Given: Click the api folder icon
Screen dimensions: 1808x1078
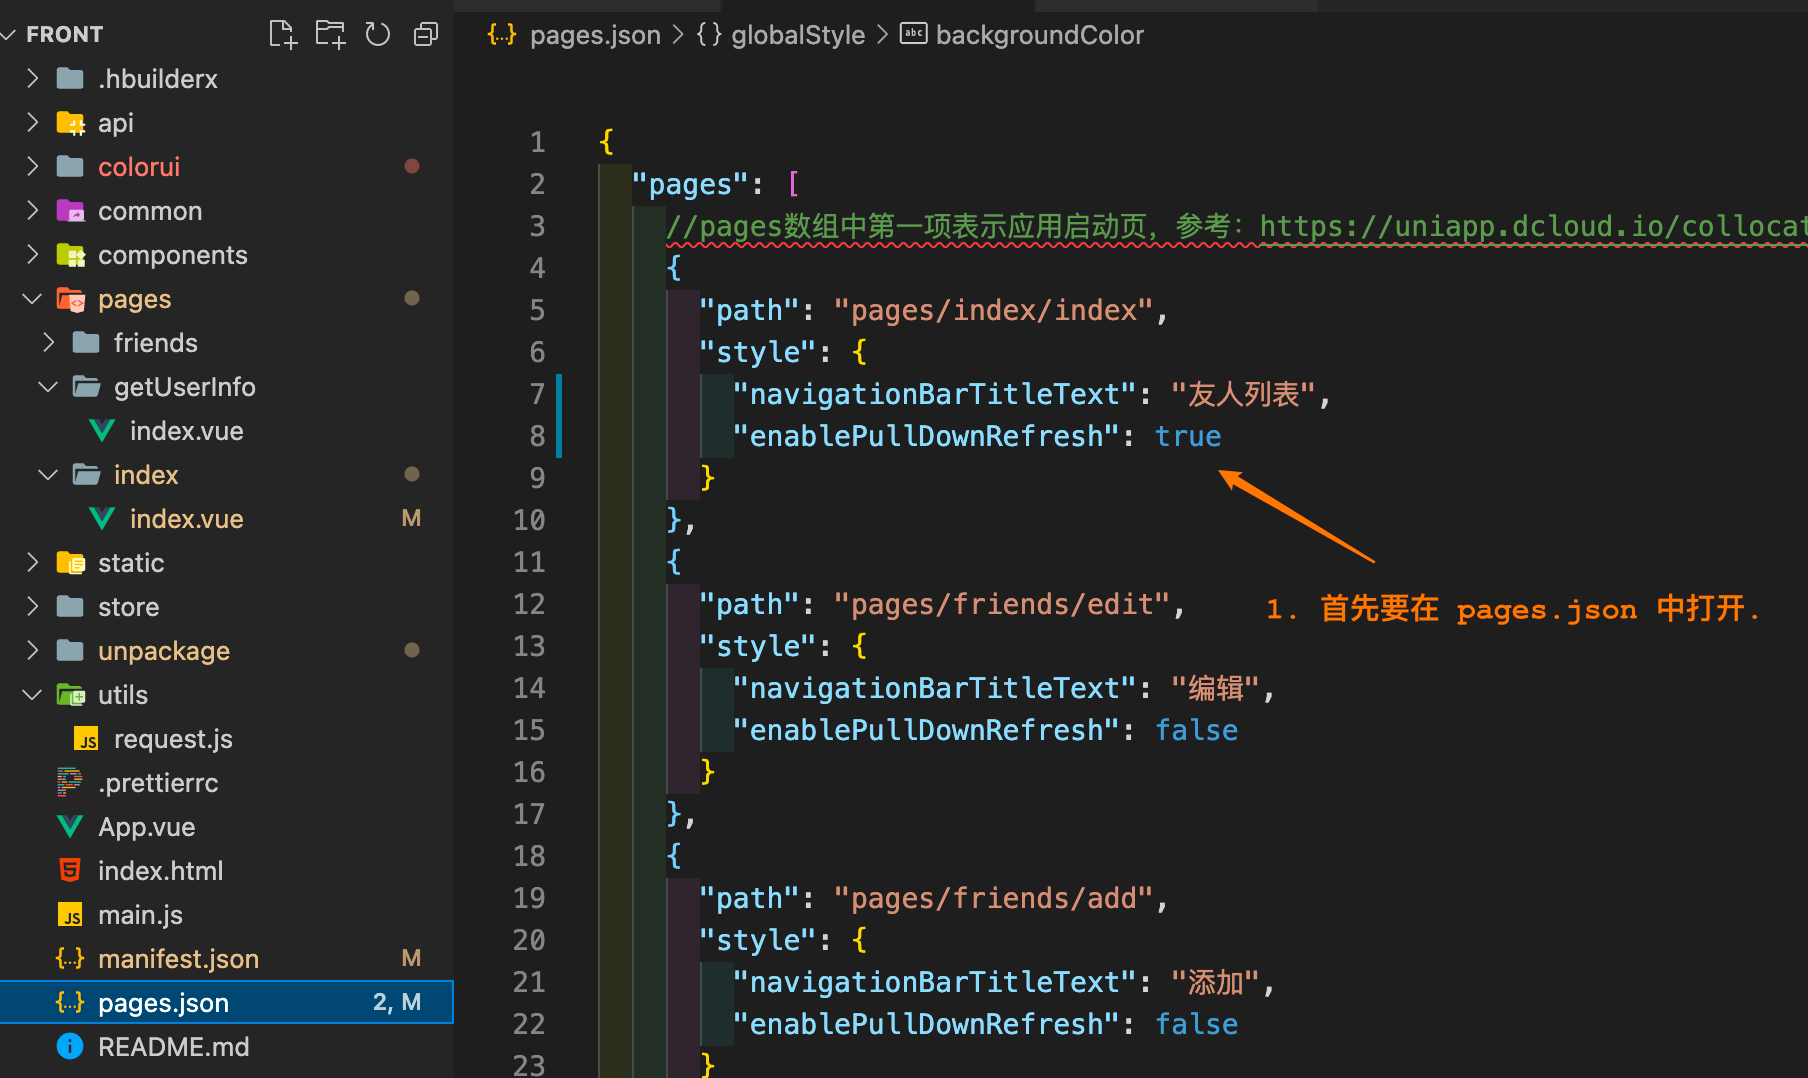Looking at the screenshot, I should click(x=71, y=123).
